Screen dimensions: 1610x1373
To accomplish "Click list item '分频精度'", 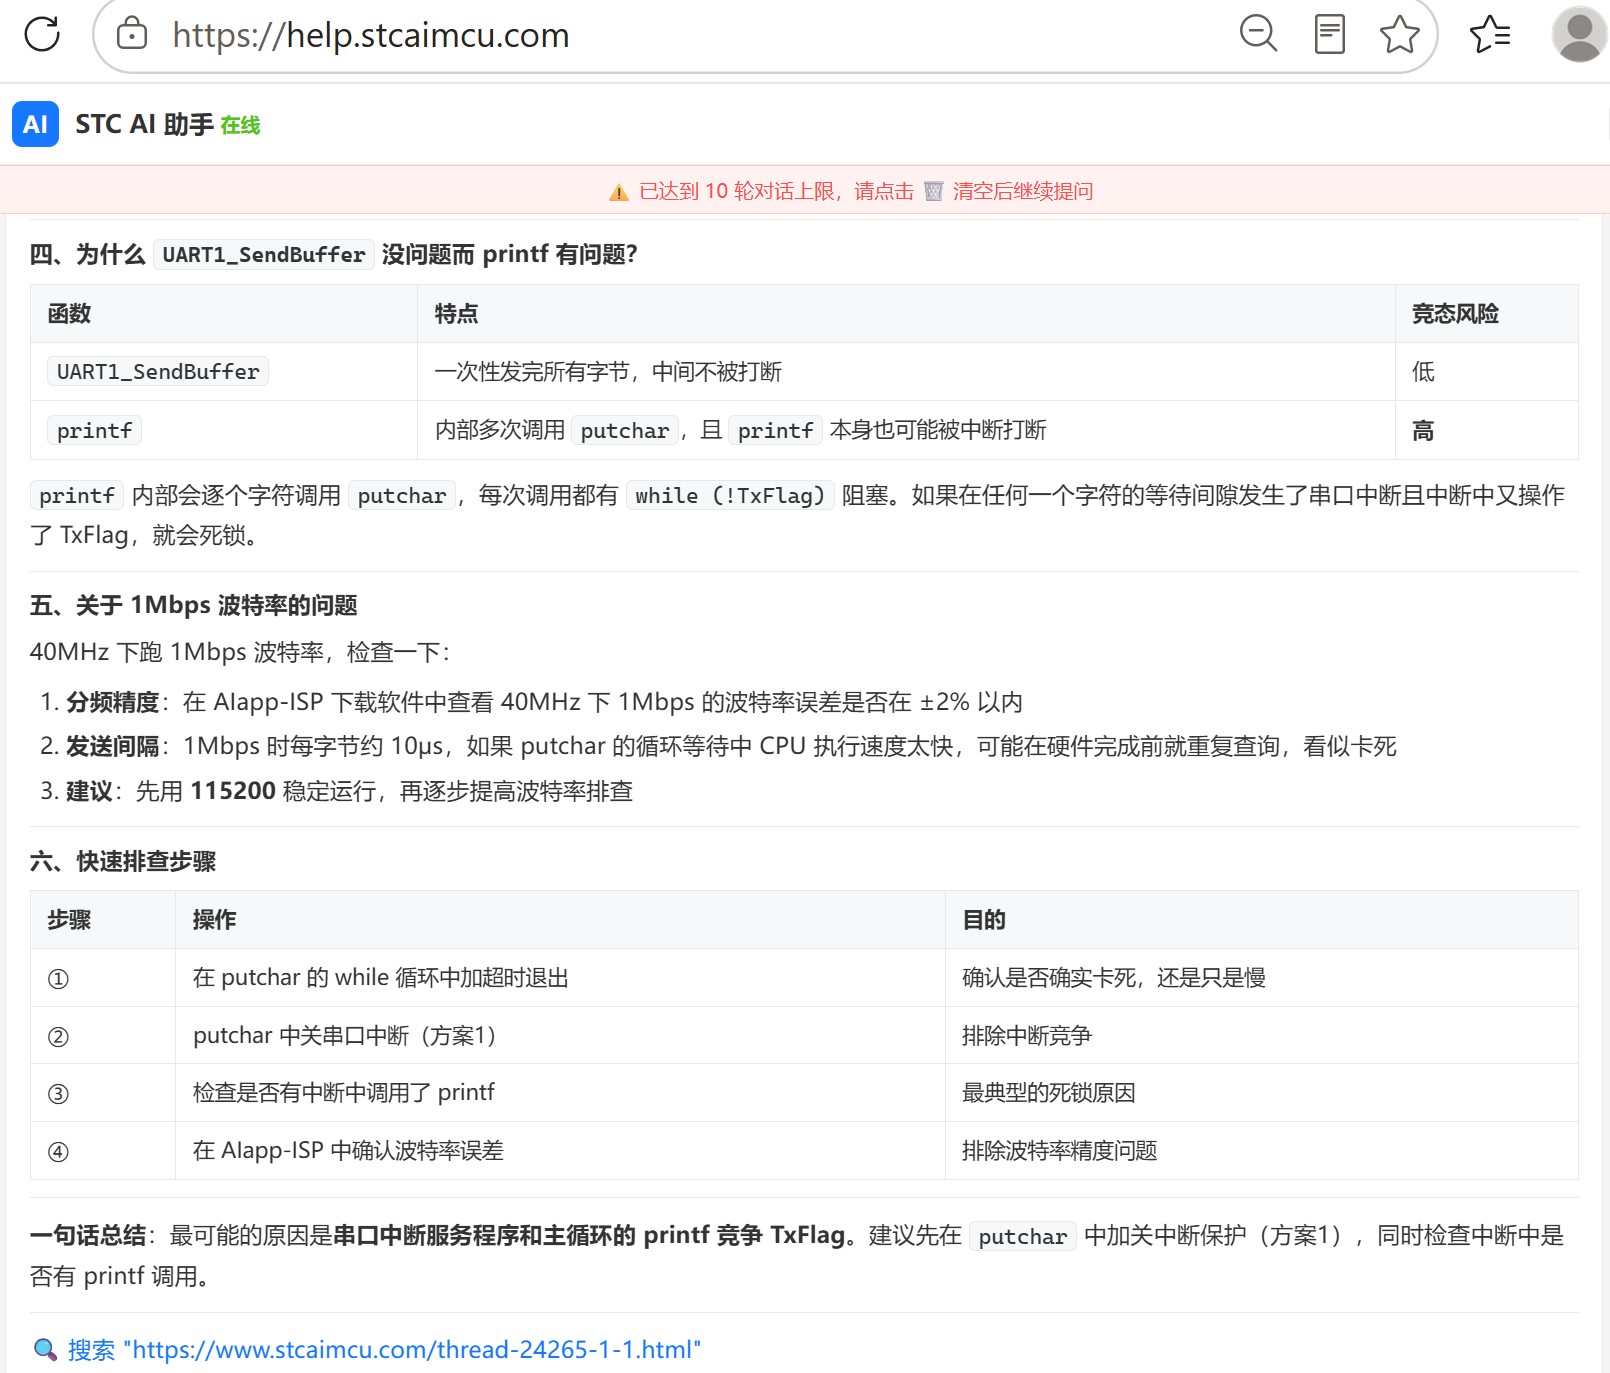I will (x=113, y=702).
